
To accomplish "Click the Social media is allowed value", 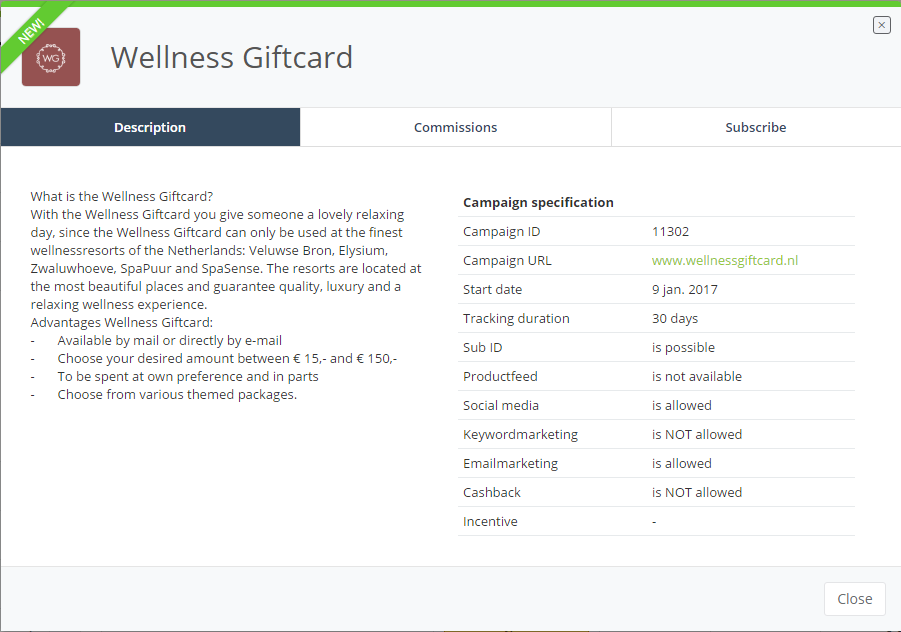I will click(681, 406).
